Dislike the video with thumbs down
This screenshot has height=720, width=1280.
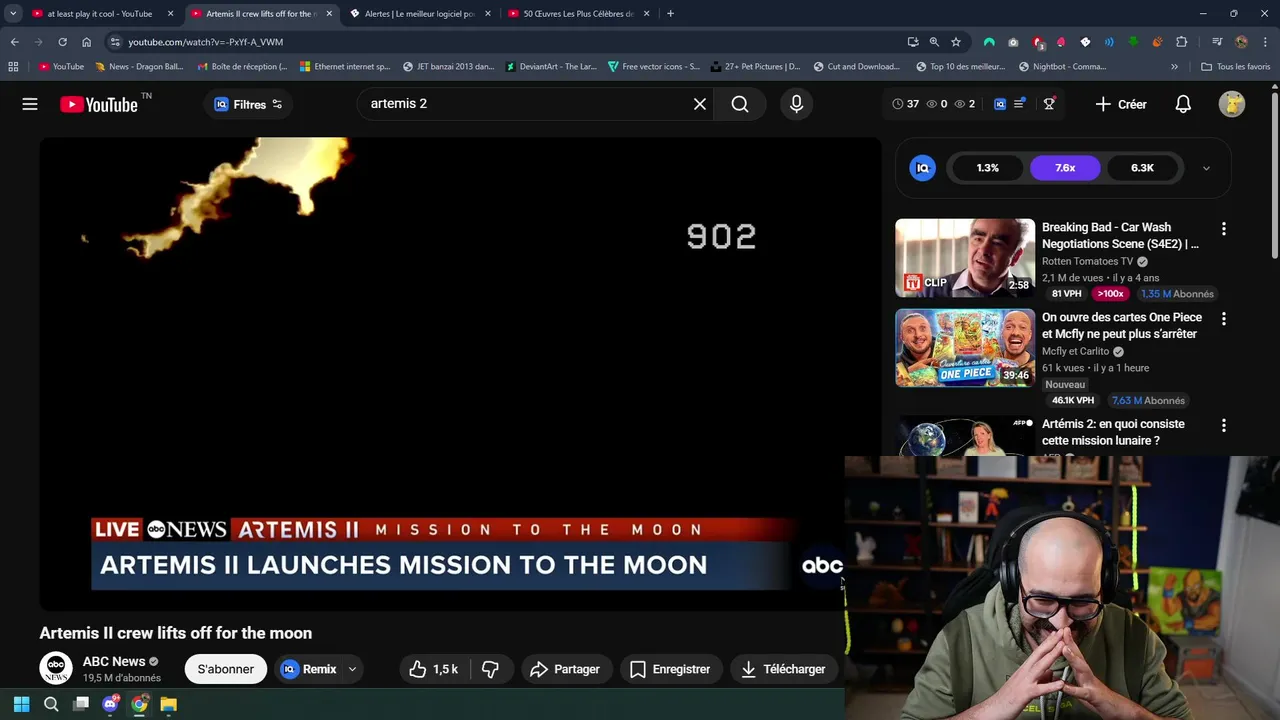(490, 669)
